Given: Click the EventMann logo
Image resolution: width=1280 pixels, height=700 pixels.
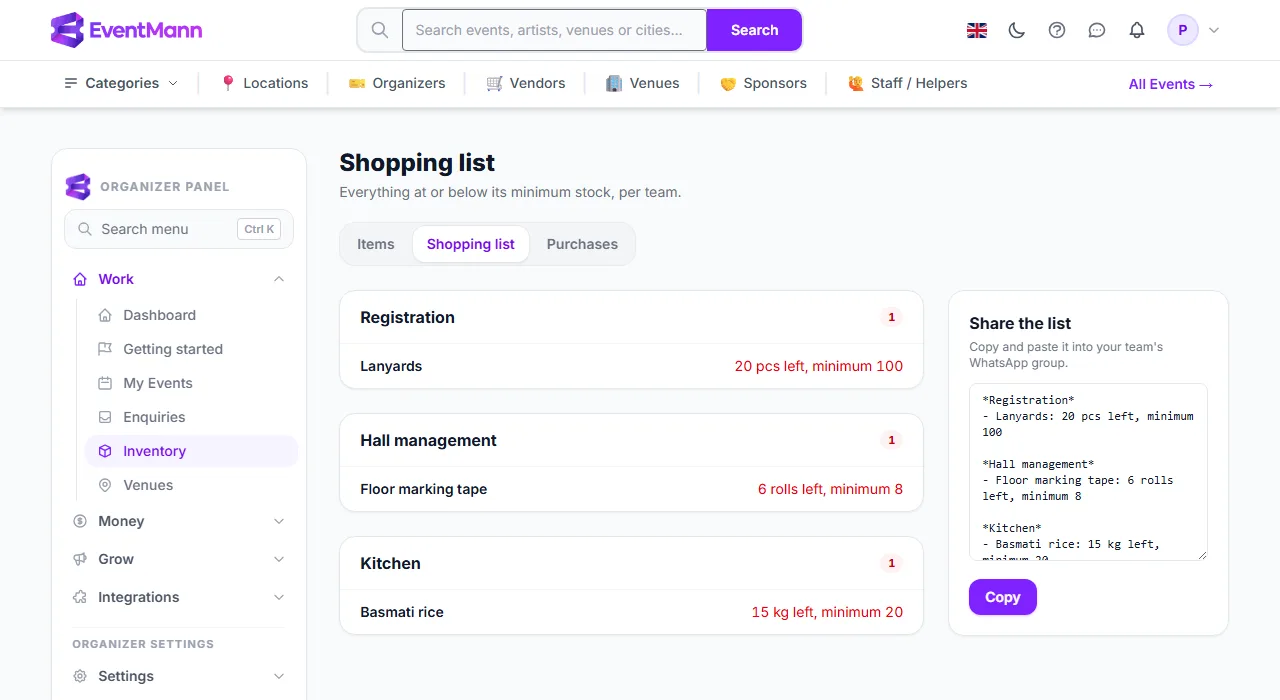Looking at the screenshot, I should 126,30.
